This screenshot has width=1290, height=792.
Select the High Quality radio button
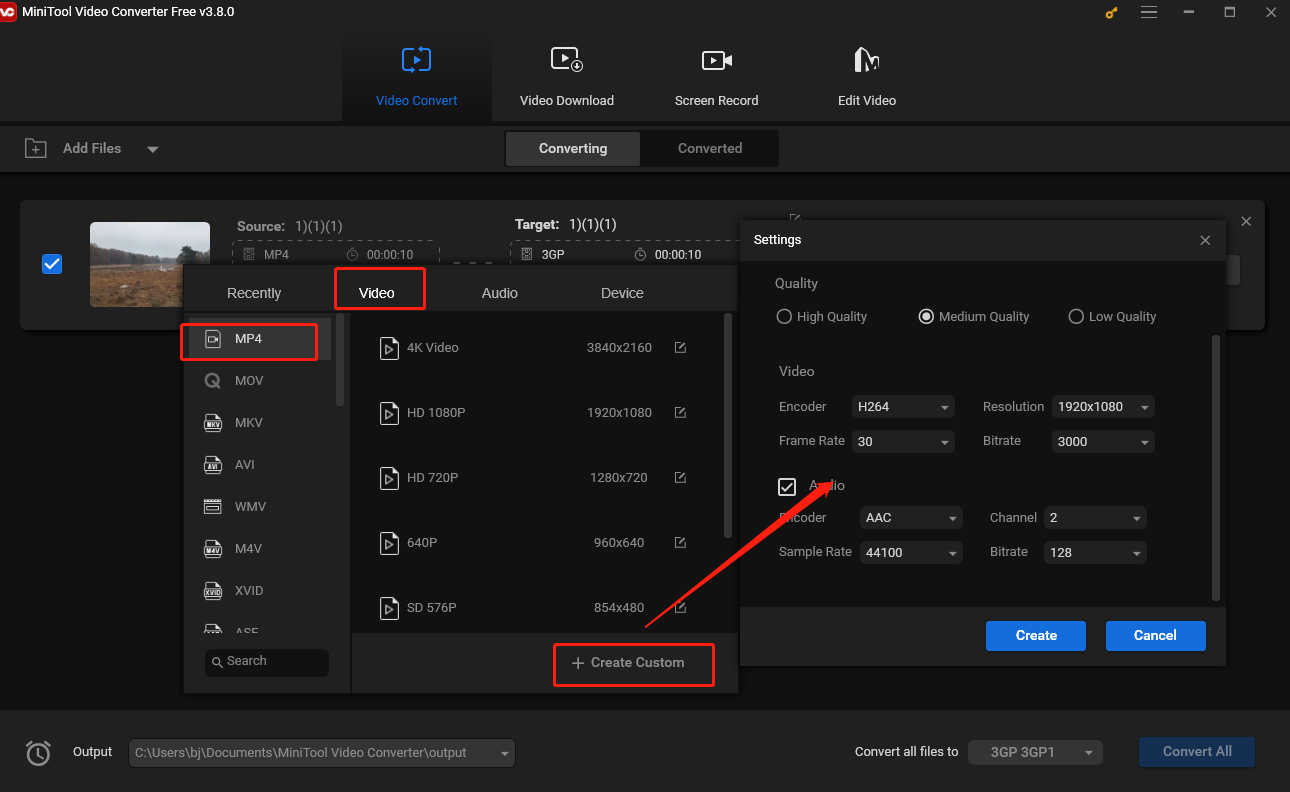(x=784, y=316)
